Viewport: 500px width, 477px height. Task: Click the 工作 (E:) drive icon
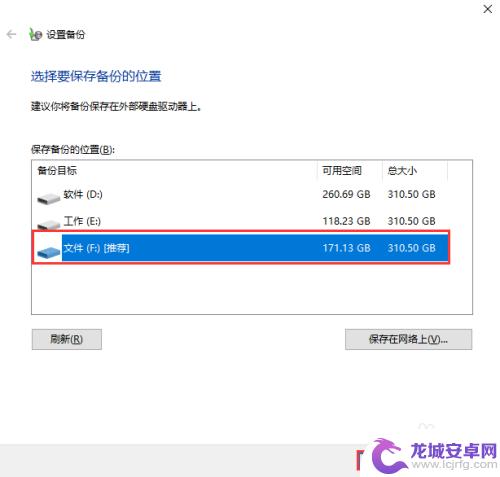[49, 224]
